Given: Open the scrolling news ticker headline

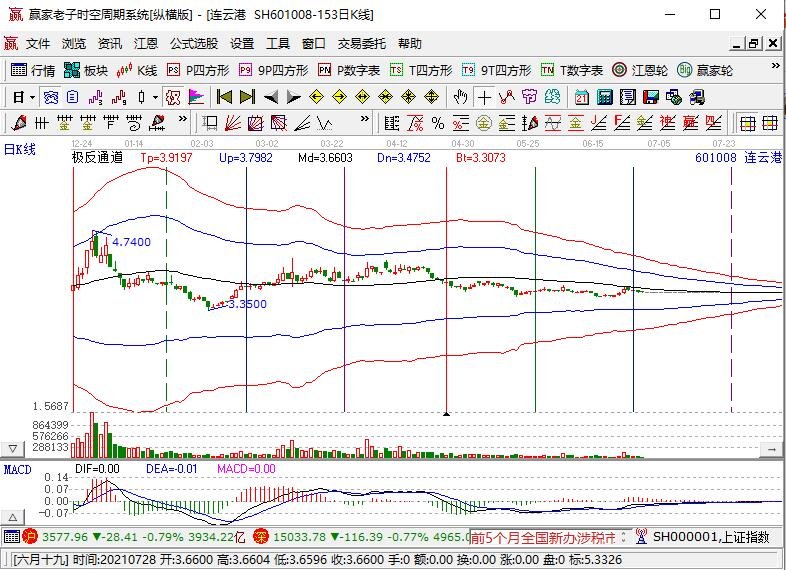Looking at the screenshot, I should 543,537.
